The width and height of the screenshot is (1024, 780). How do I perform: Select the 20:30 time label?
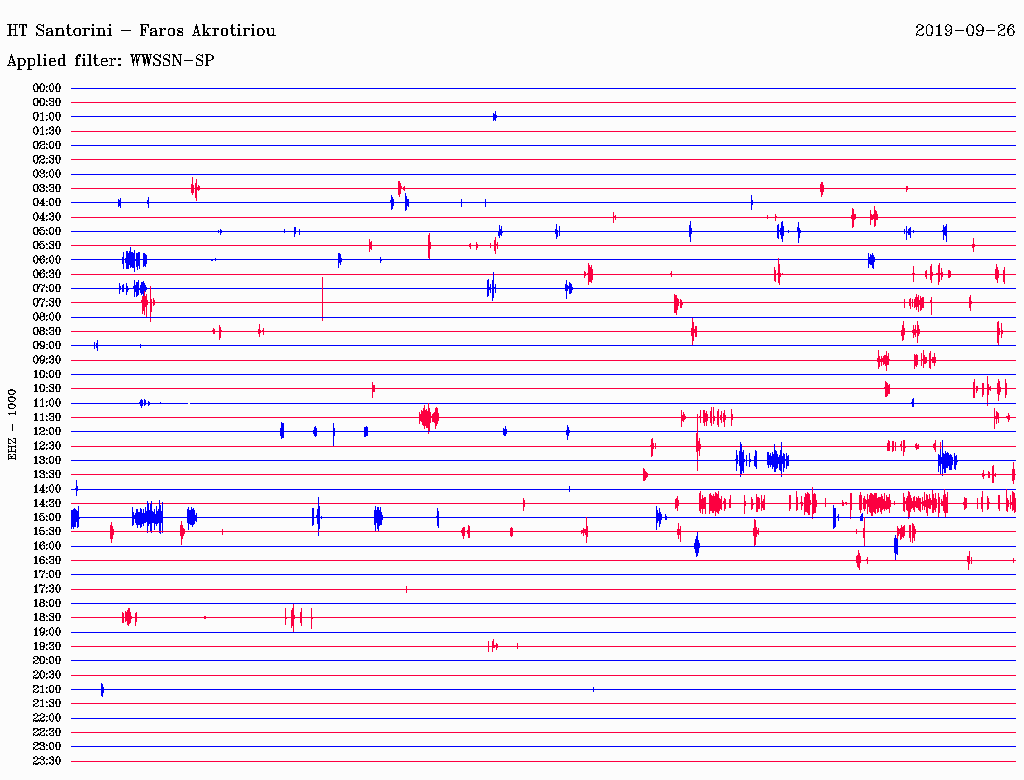pos(47,675)
